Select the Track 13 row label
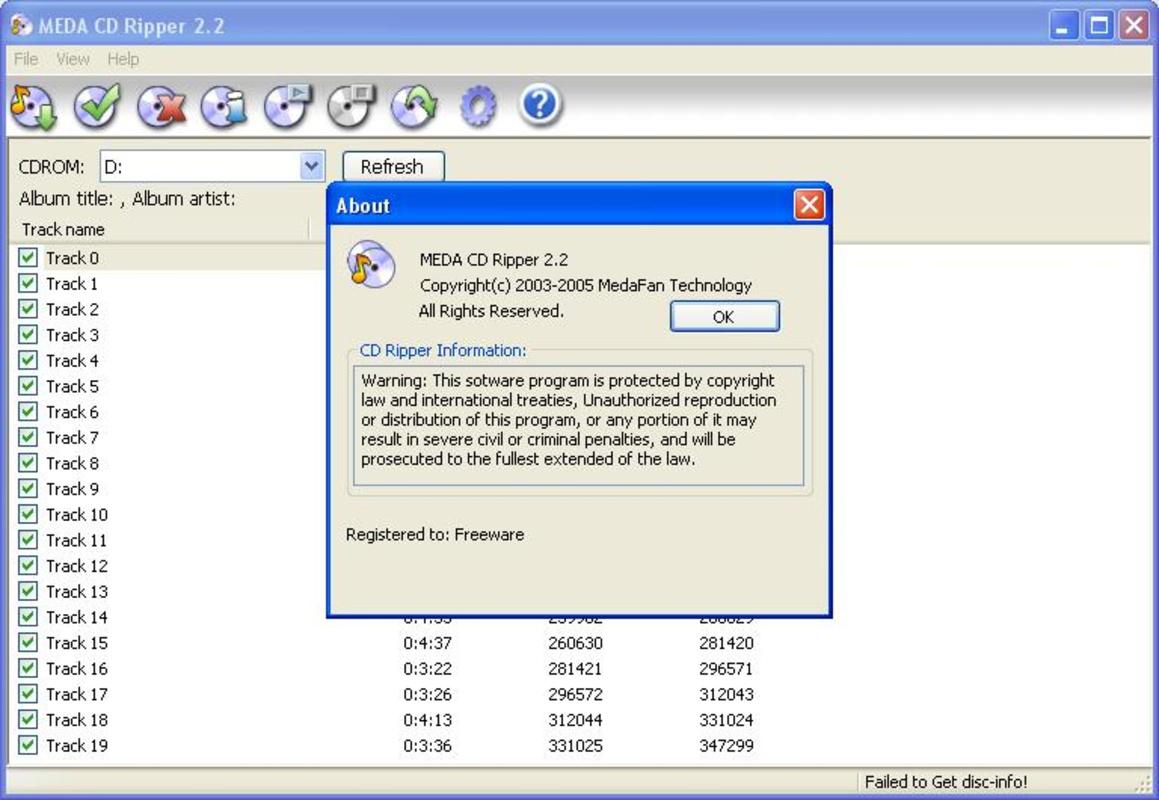Image resolution: width=1159 pixels, height=800 pixels. coord(77,591)
